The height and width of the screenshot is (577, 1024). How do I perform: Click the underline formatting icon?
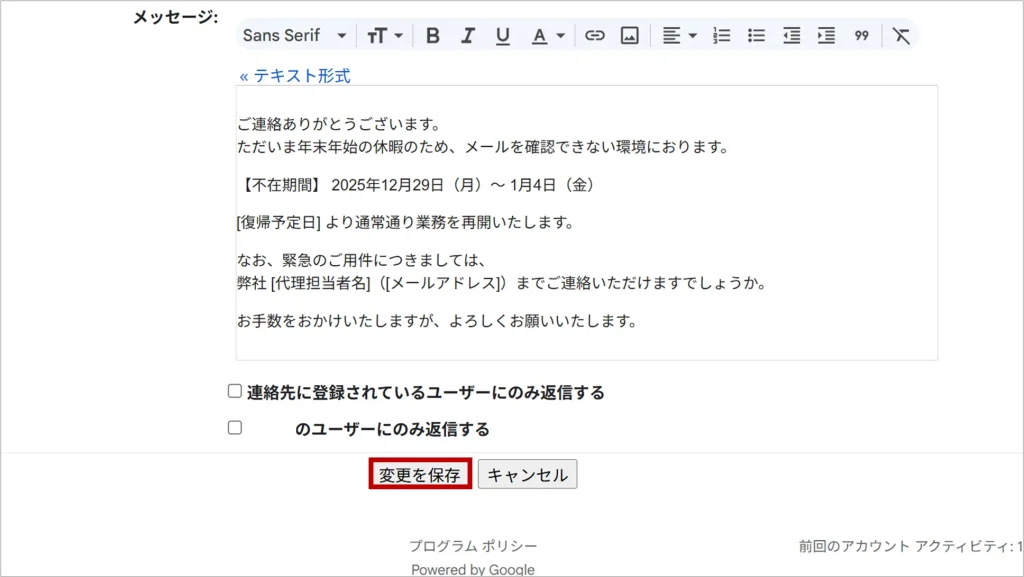[502, 36]
